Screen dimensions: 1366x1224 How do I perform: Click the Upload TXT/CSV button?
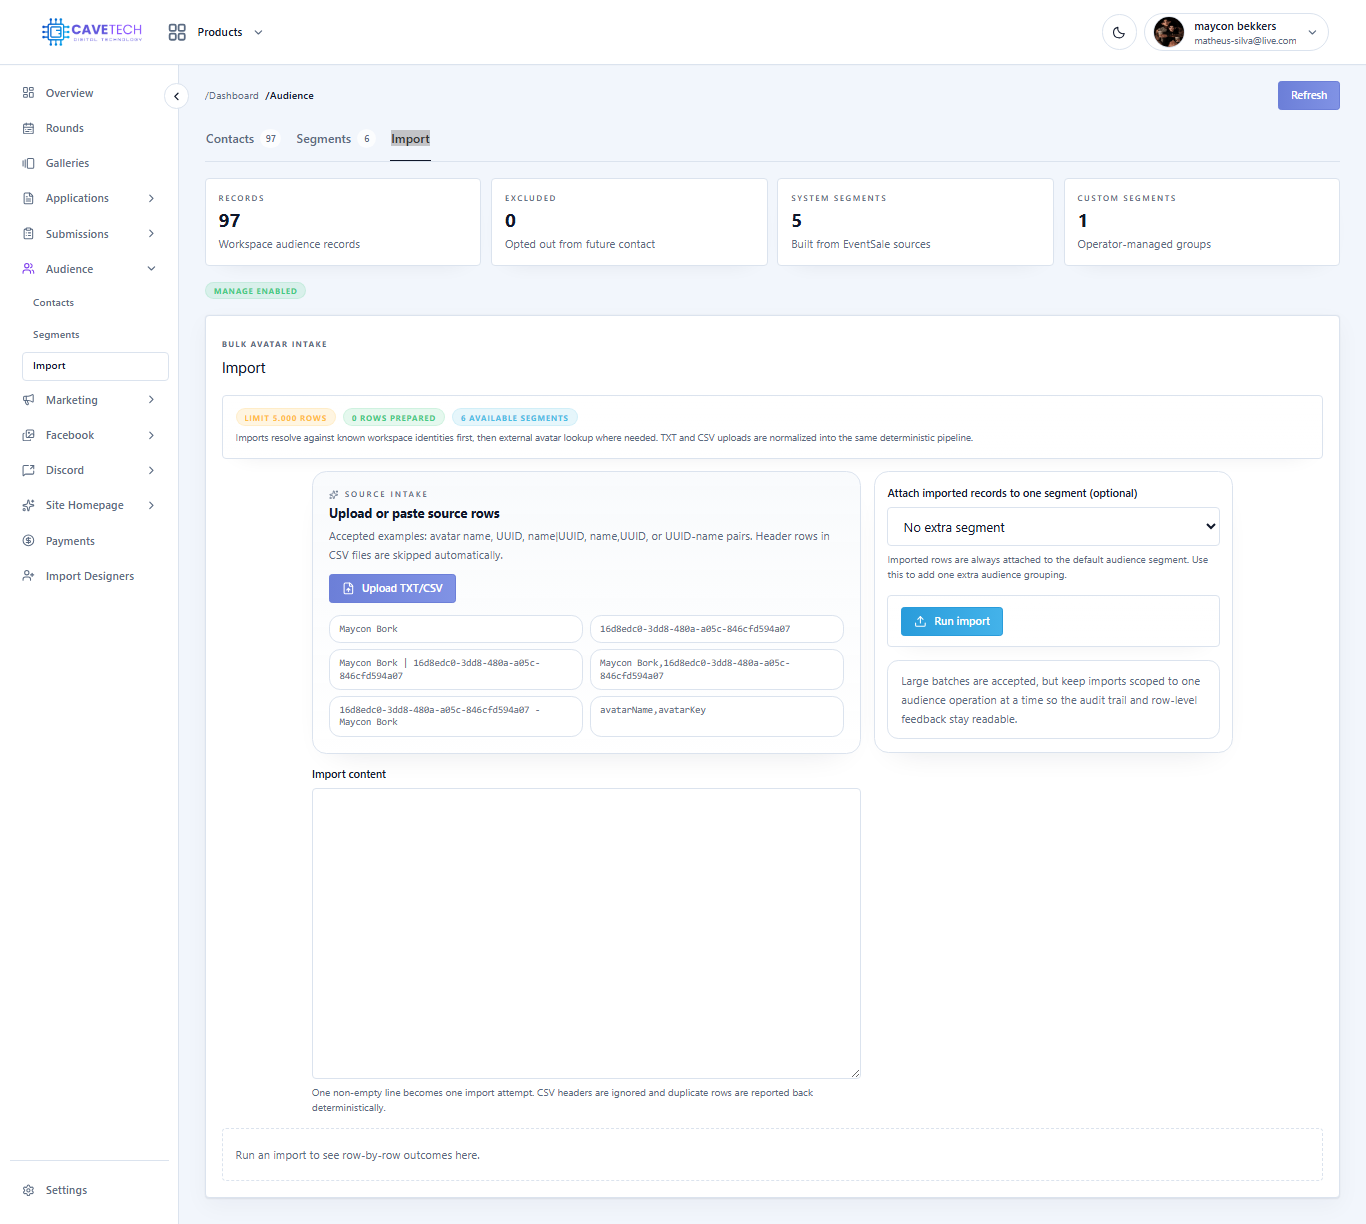point(392,588)
